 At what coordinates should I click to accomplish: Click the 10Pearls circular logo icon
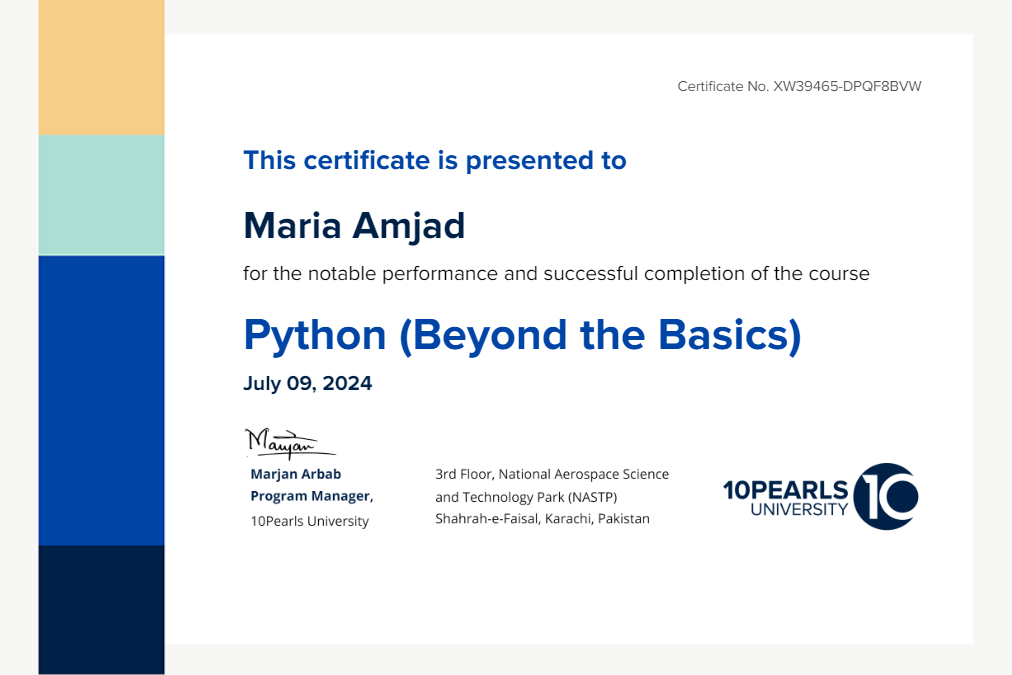tap(886, 496)
